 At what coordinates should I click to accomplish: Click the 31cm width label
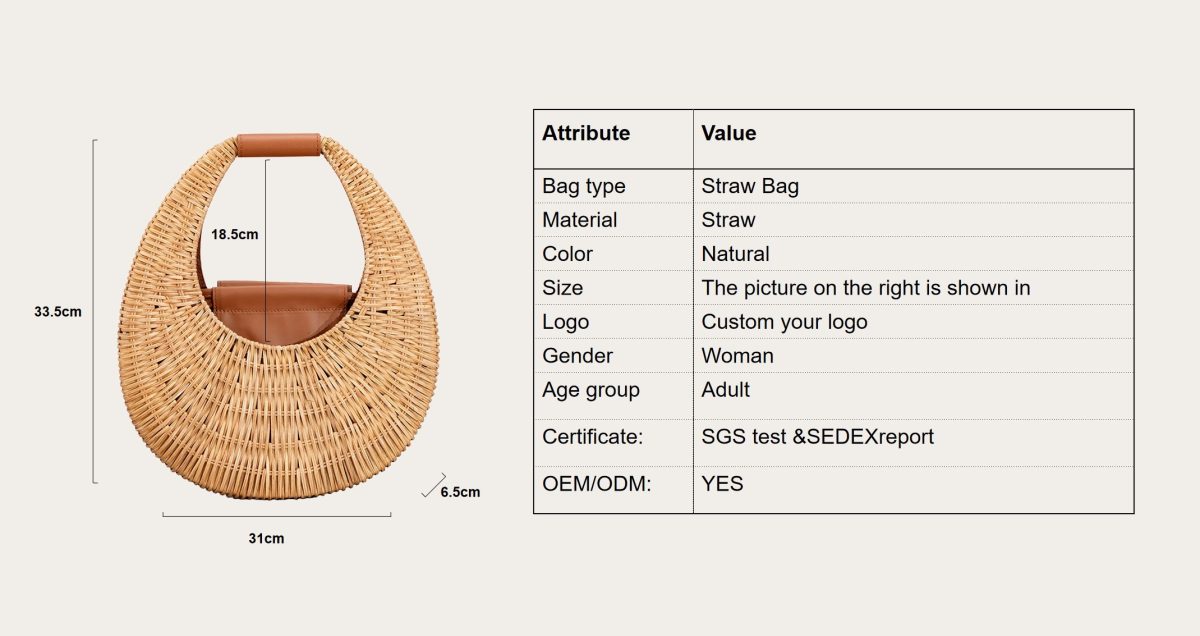[x=267, y=538]
